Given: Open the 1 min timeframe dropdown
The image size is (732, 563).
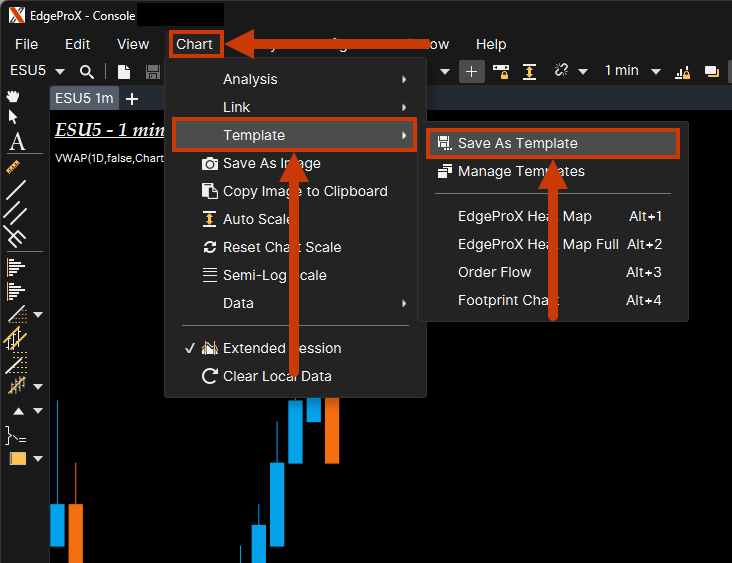Looking at the screenshot, I should point(656,71).
